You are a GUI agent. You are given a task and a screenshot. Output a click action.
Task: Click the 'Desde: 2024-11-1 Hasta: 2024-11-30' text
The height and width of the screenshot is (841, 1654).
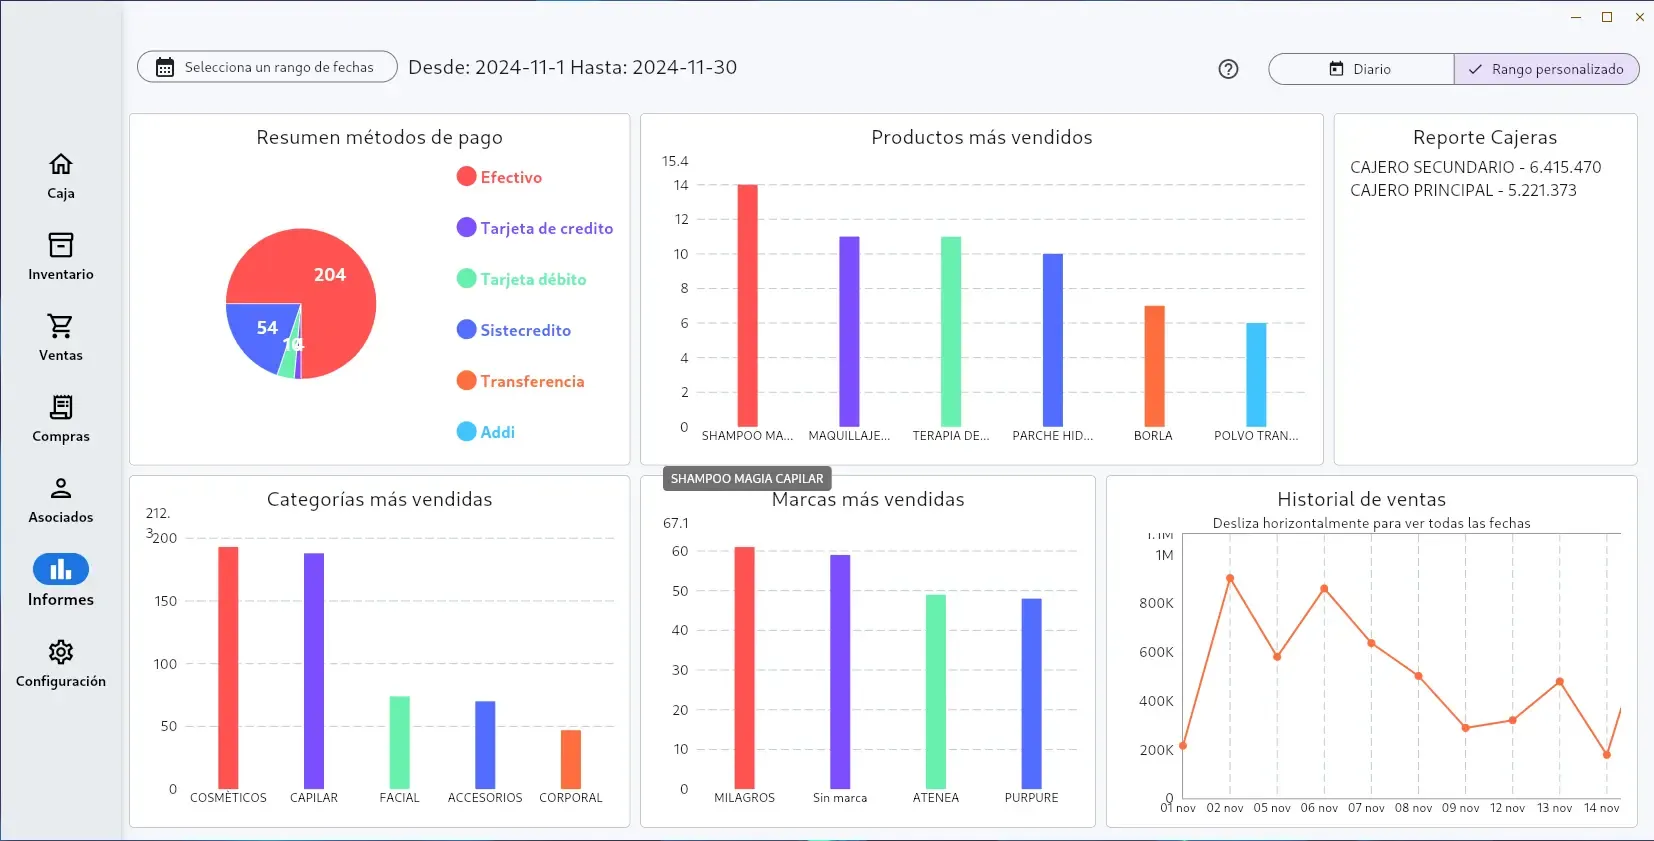coord(573,67)
